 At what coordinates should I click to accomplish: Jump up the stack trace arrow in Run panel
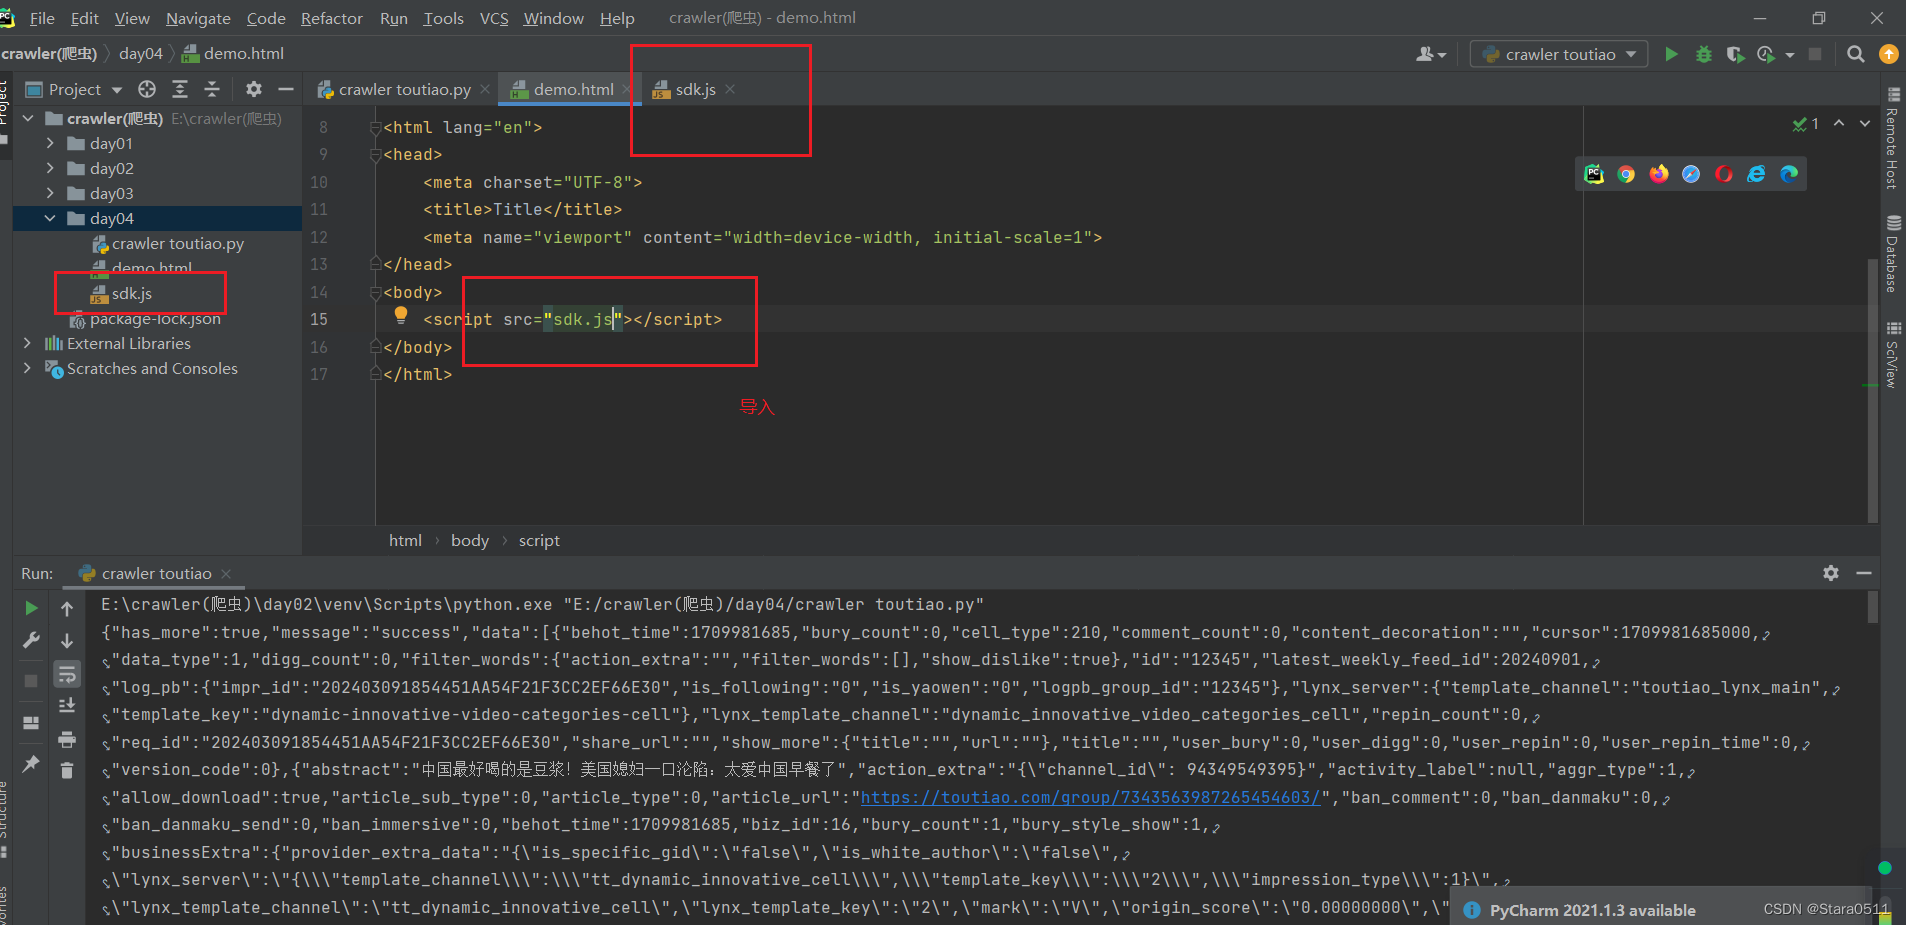click(x=67, y=608)
